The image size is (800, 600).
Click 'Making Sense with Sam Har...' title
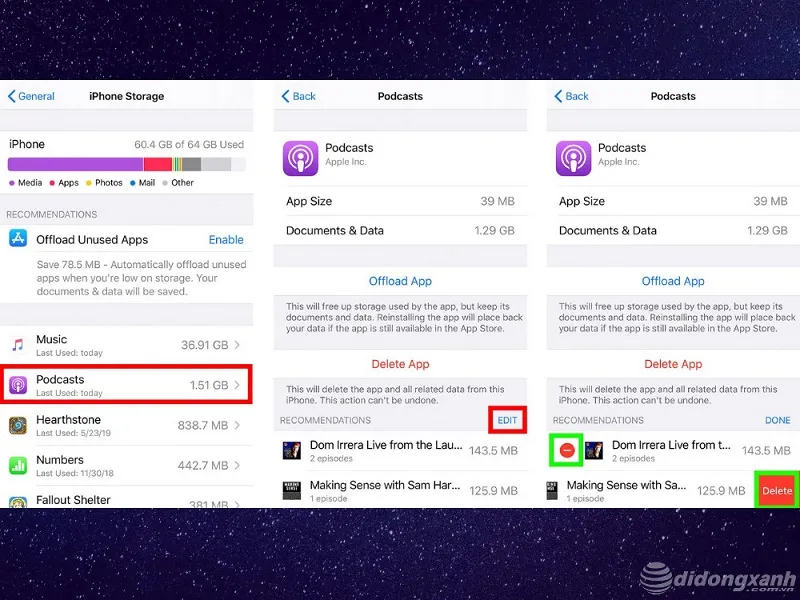pos(385,485)
